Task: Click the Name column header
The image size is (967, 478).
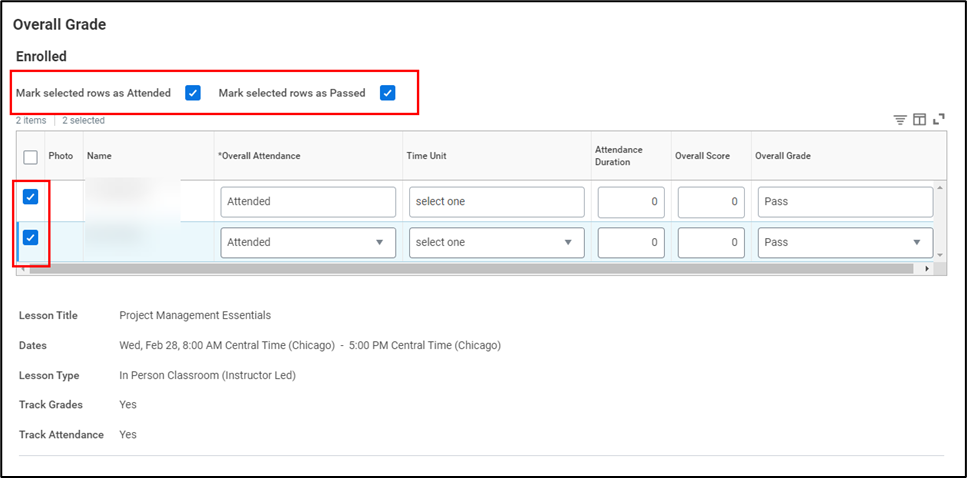Action: 98,156
